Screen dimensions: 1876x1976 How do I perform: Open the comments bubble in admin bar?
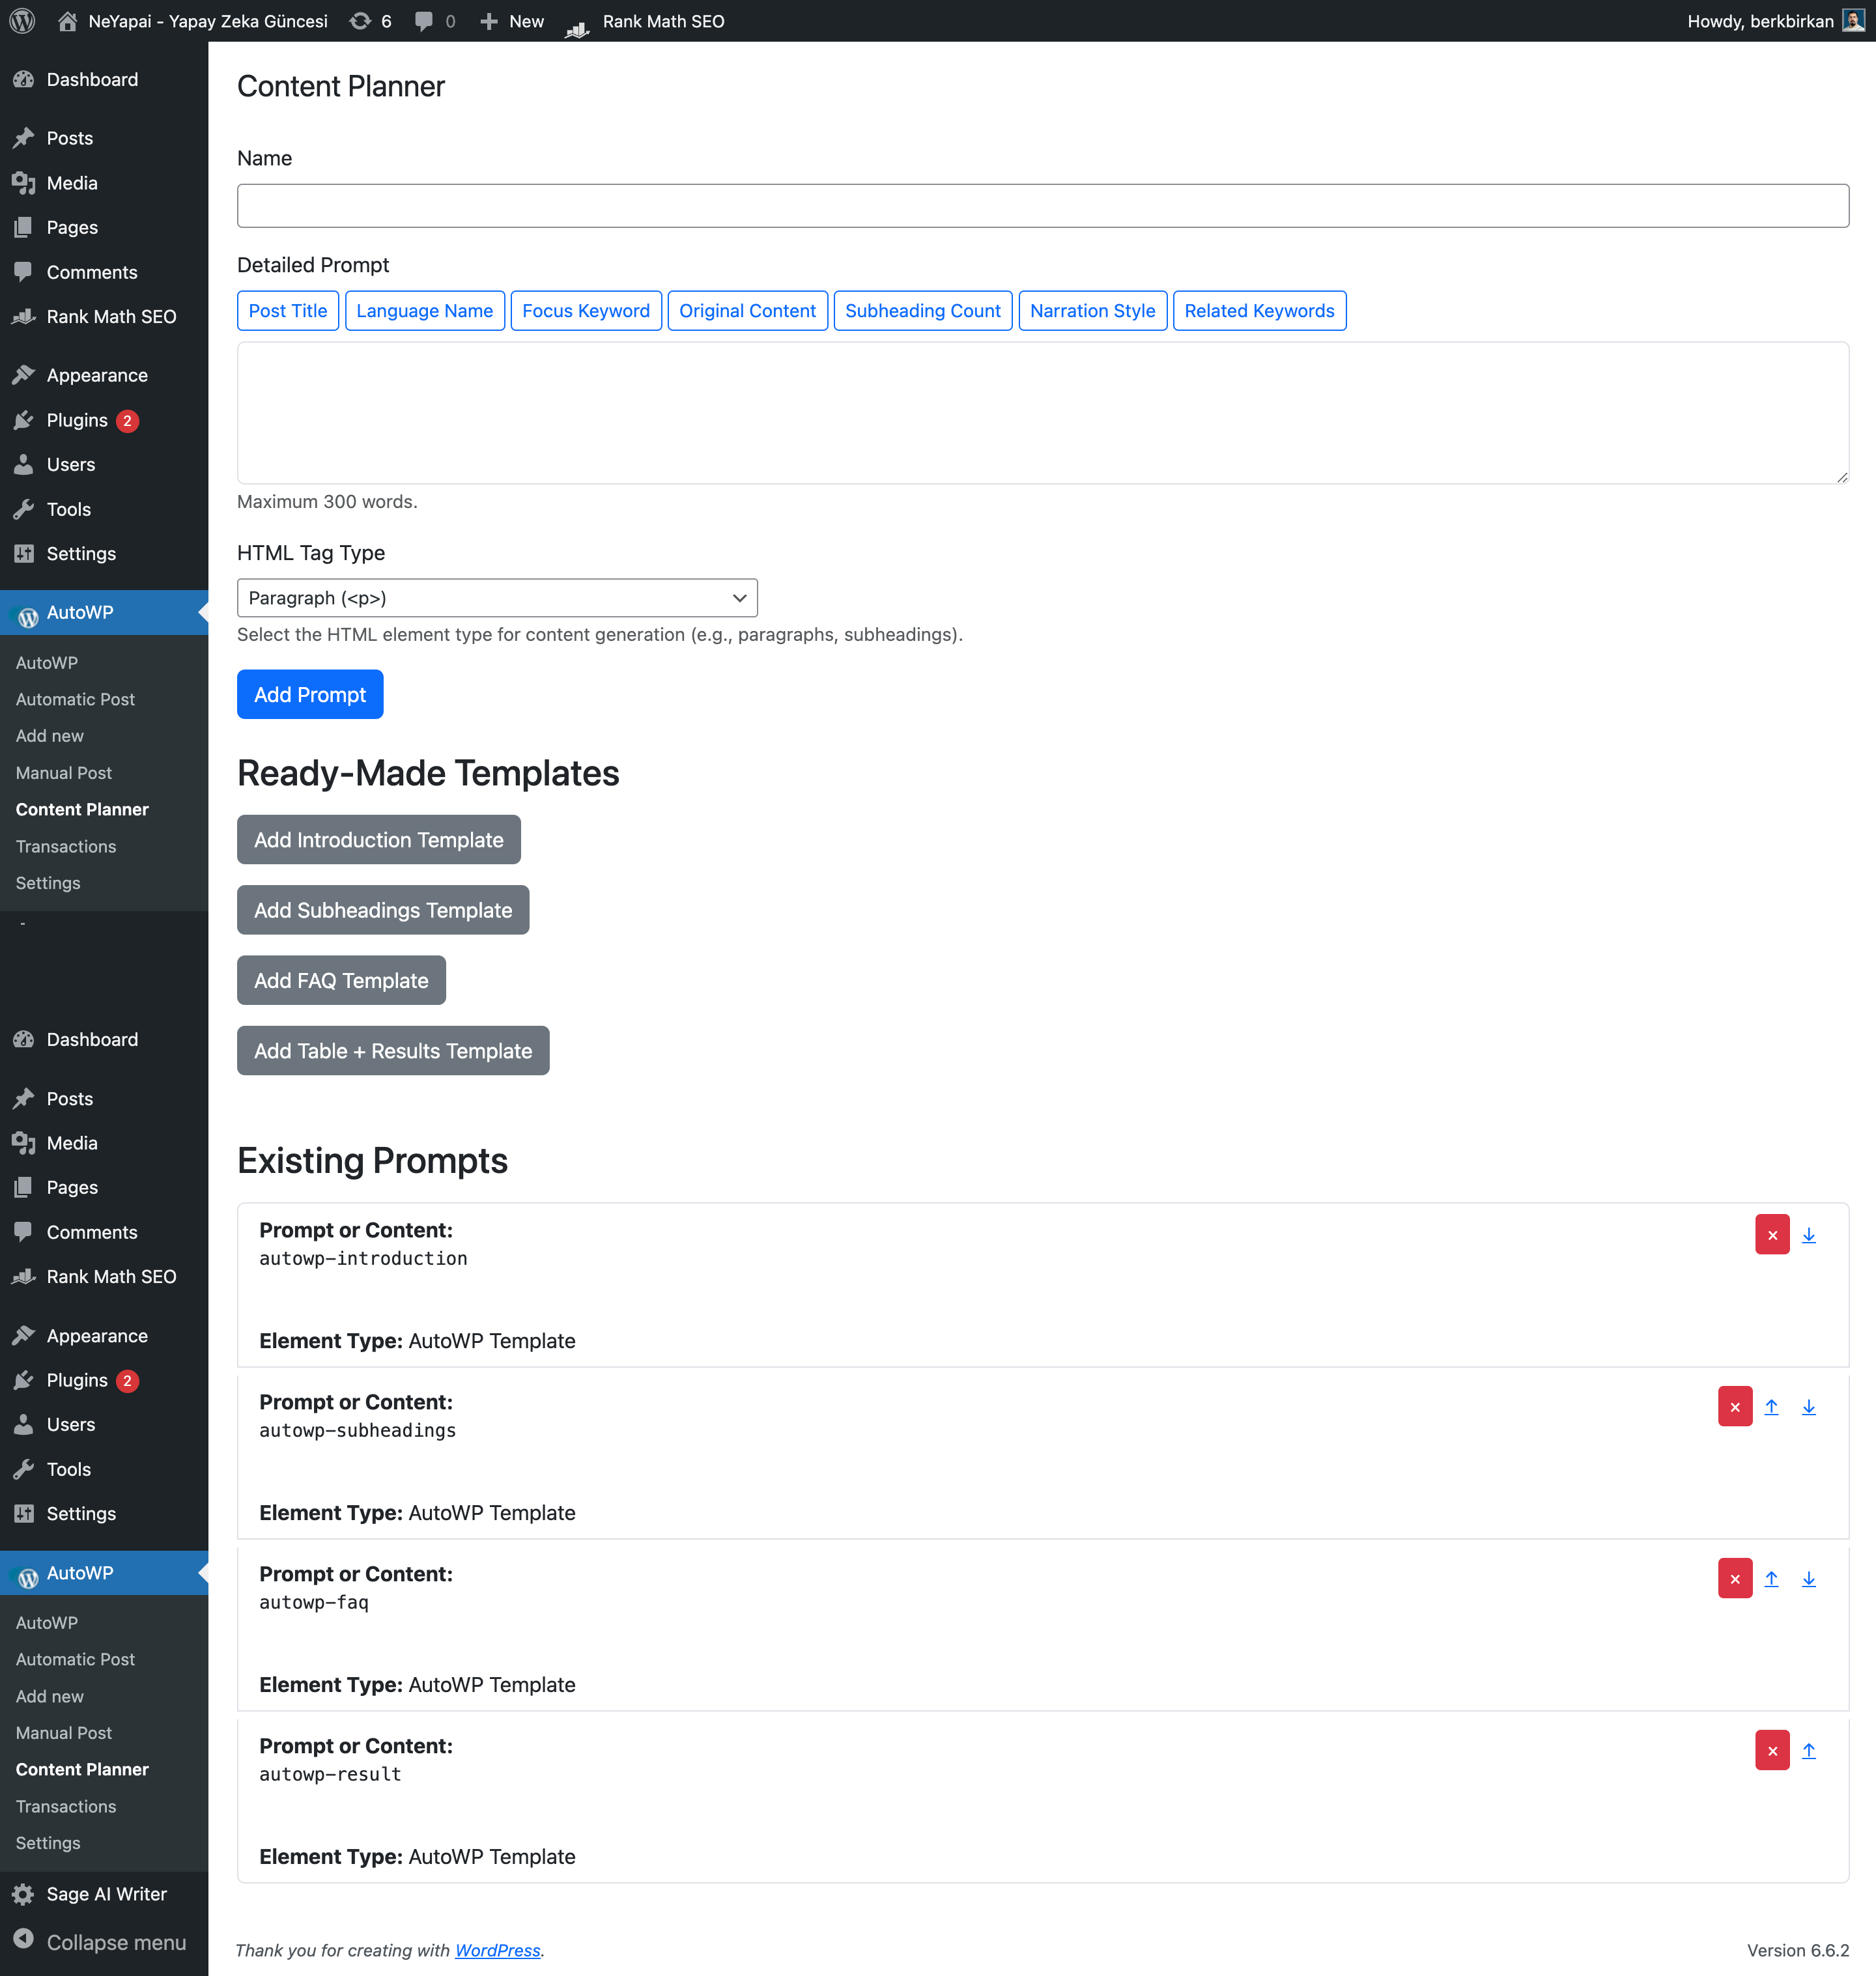435,21
